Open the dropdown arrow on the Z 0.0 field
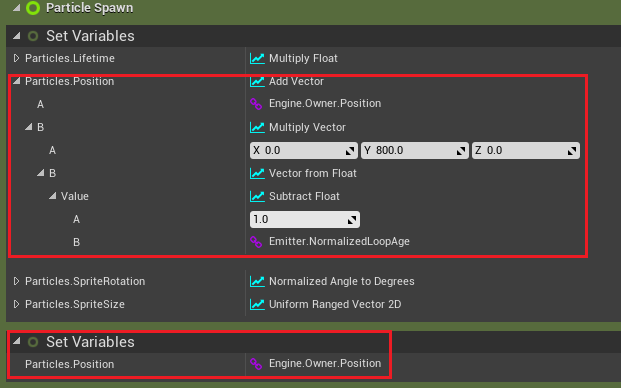 point(571,151)
